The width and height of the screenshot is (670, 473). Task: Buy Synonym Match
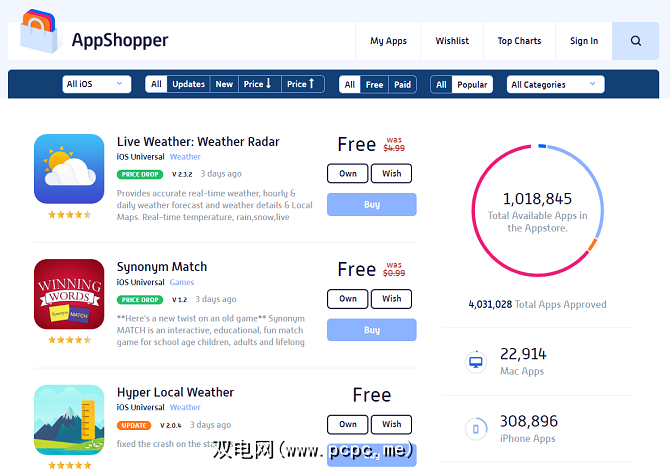pos(372,330)
